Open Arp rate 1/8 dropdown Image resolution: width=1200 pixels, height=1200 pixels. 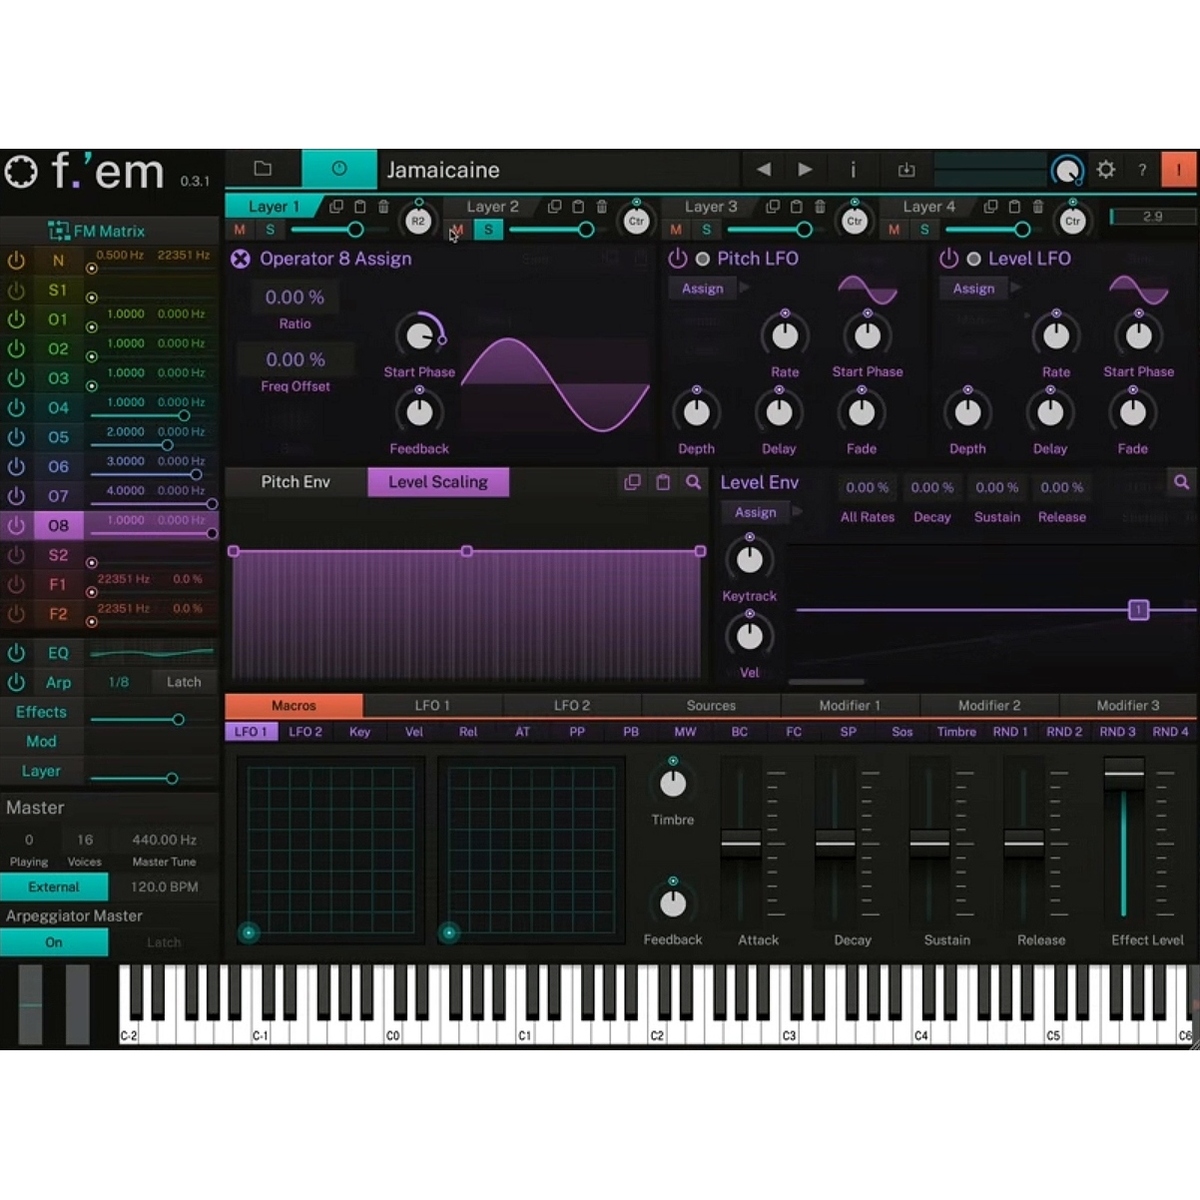pyautogui.click(x=118, y=682)
